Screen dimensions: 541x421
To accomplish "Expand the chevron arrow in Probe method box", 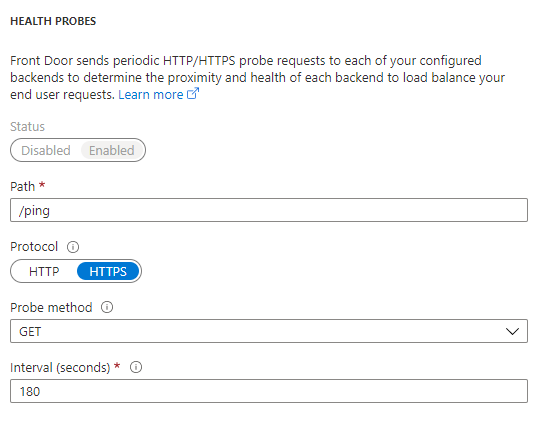I will 512,331.
